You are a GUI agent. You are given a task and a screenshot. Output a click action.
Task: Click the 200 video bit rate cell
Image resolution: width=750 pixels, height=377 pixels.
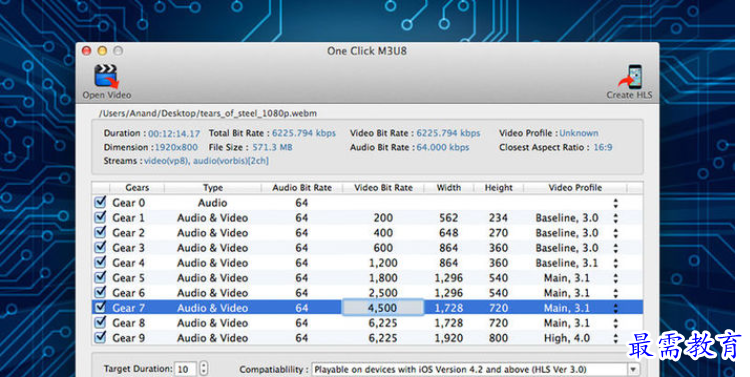point(383,218)
